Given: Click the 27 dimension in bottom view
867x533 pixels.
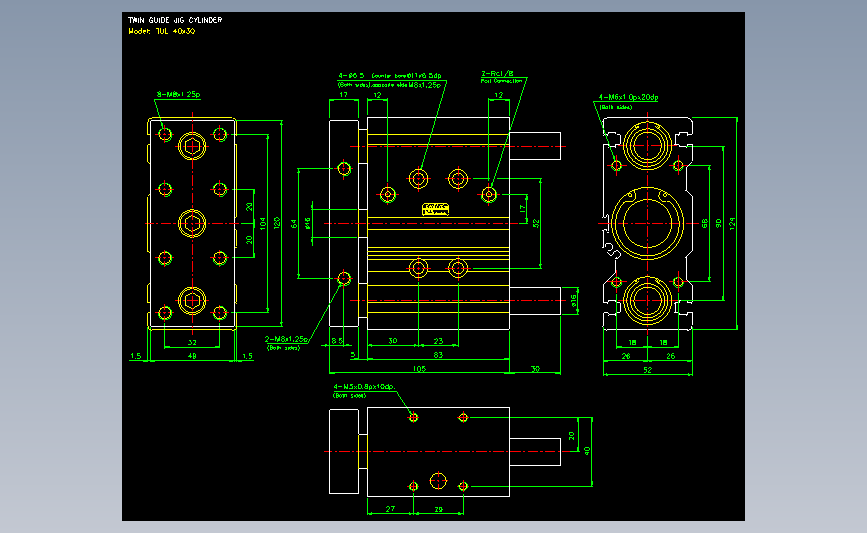Looking at the screenshot, I should click(x=390, y=509).
